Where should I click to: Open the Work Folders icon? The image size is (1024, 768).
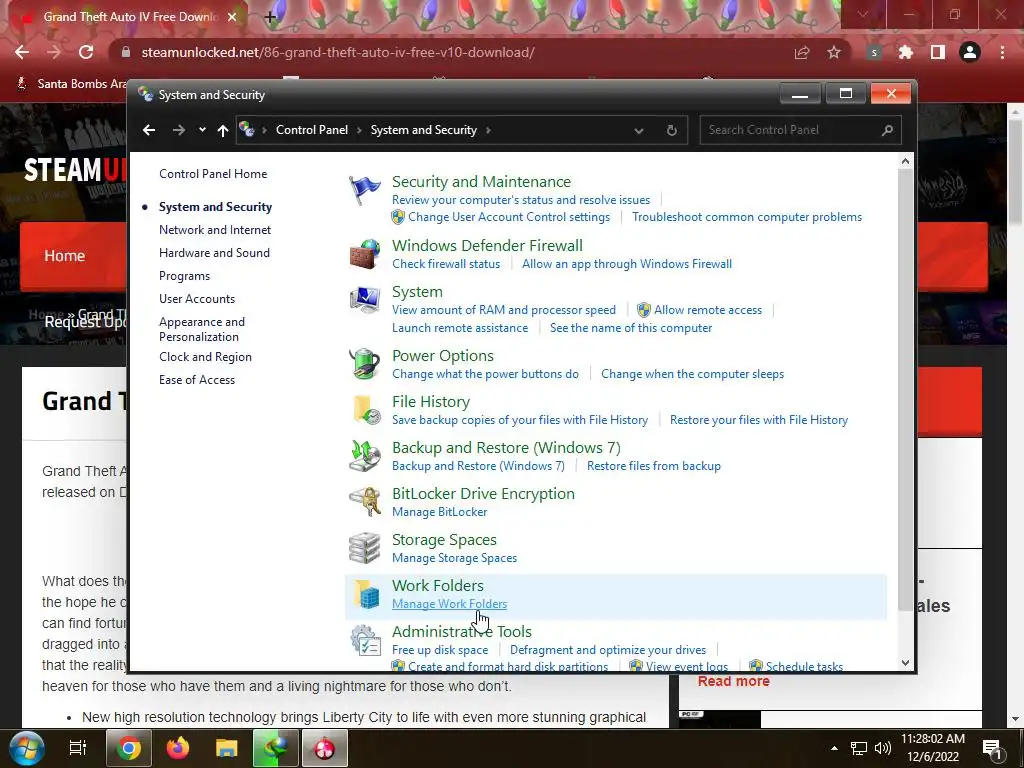[x=366, y=594]
